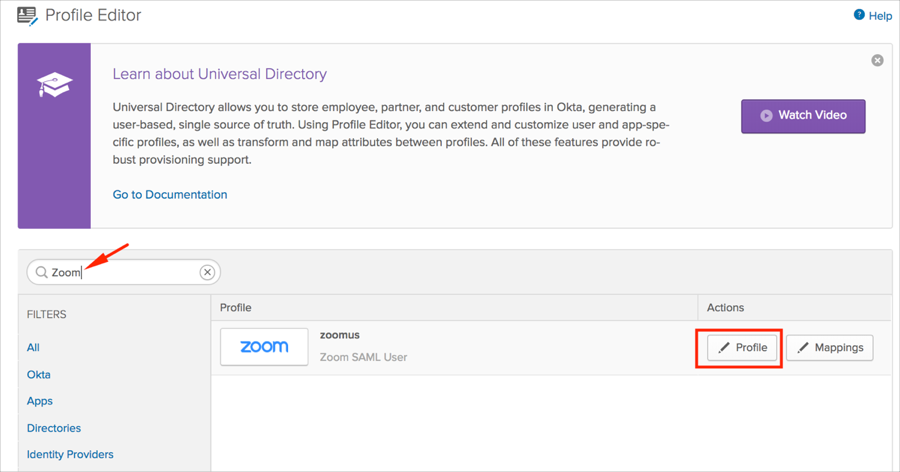Click the Zoom logo thumbnail
The image size is (900, 472).
click(264, 347)
